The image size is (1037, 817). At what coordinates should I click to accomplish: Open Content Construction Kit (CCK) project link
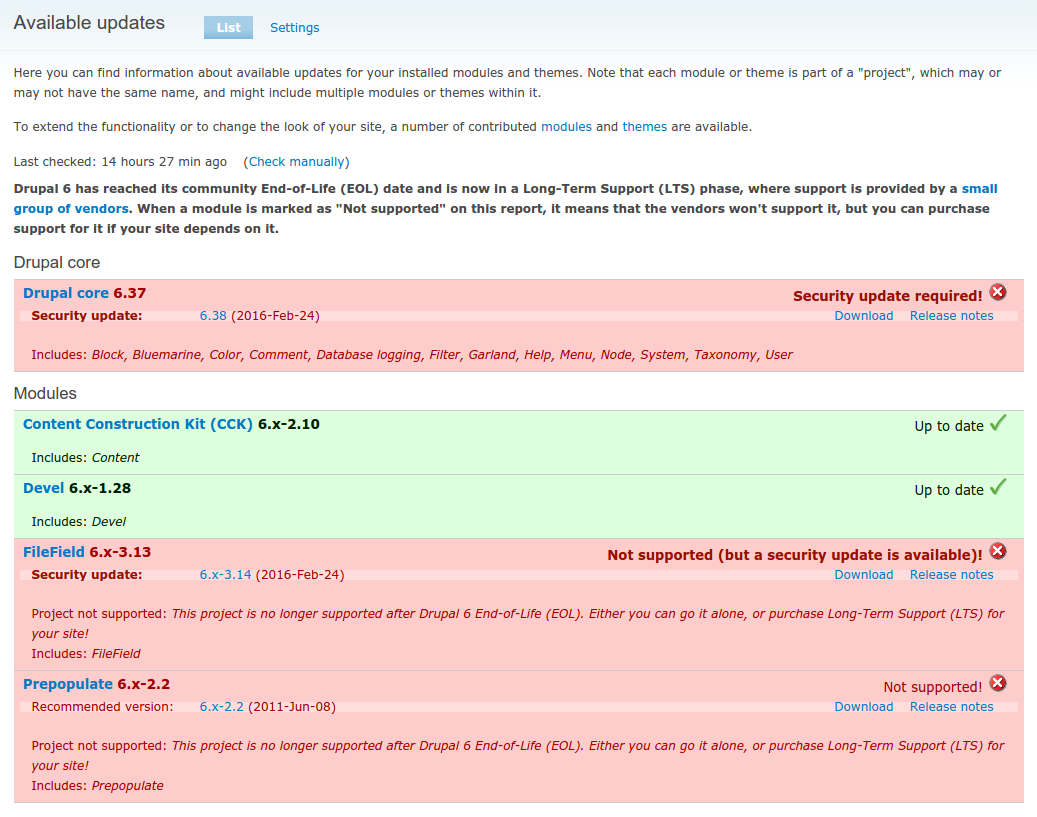tap(138, 424)
